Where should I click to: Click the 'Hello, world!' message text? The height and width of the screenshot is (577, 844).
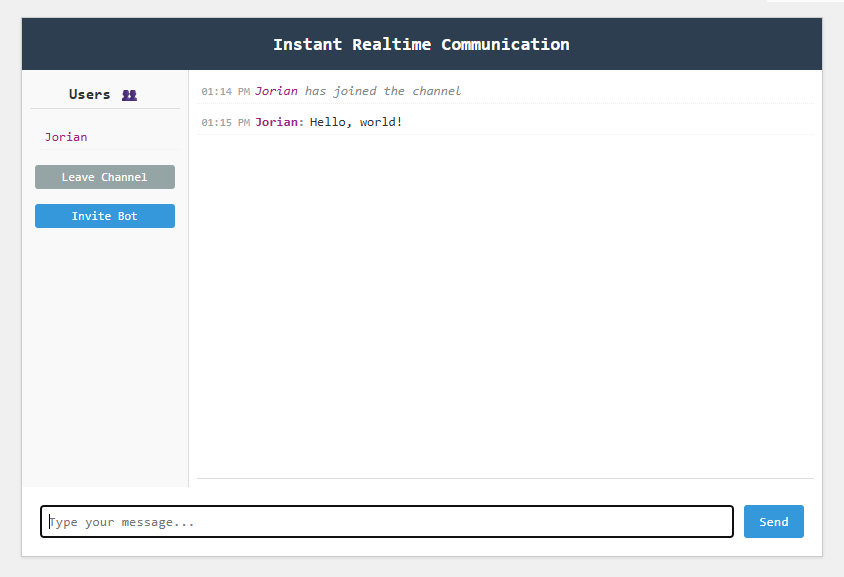click(356, 122)
